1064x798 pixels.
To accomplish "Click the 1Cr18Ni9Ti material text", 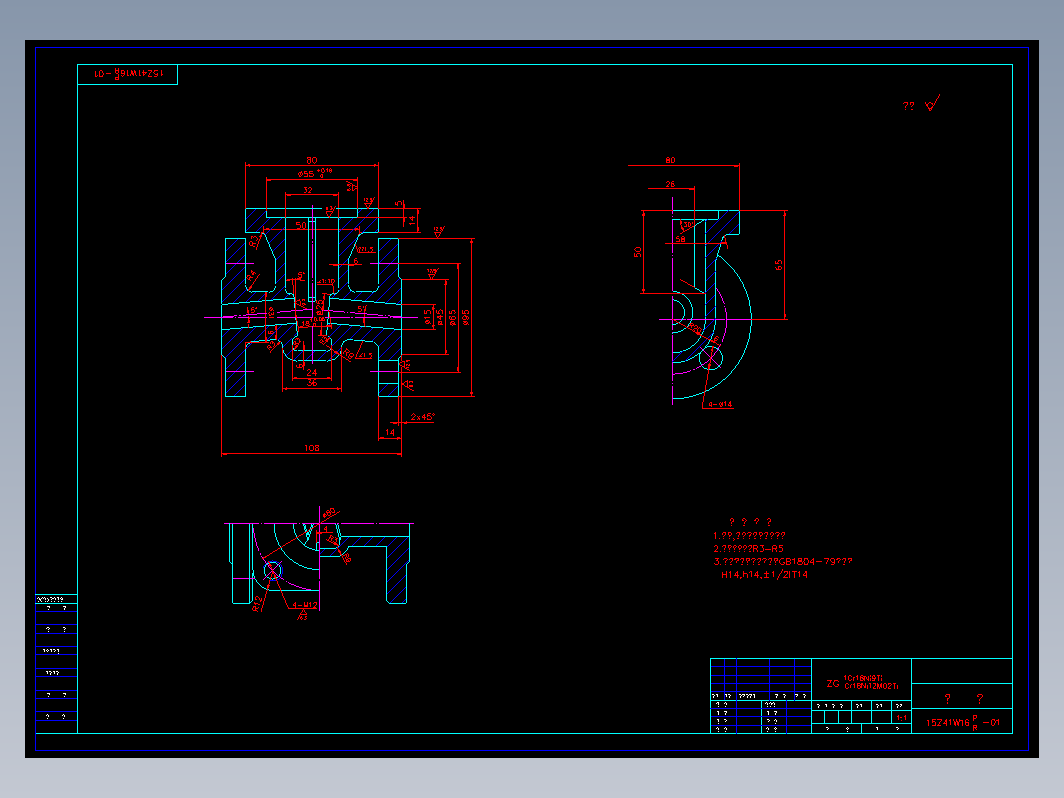I will [x=862, y=678].
